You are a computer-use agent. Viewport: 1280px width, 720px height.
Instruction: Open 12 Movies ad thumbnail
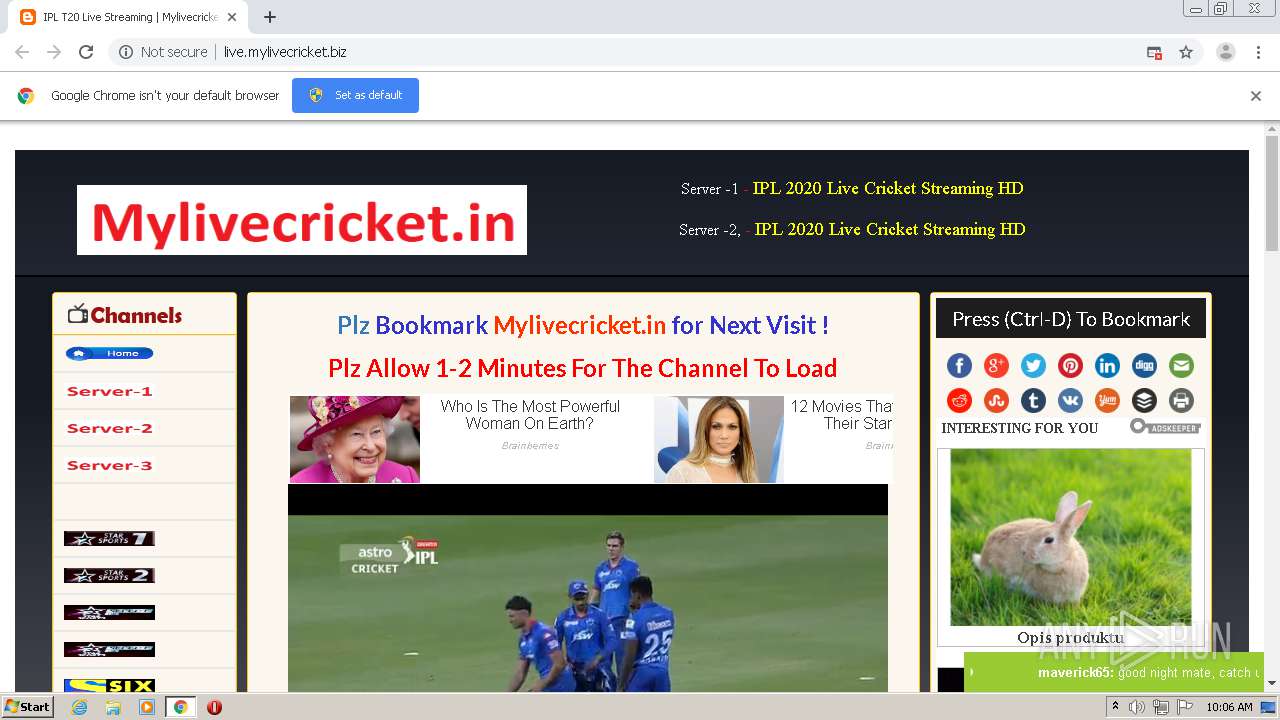tap(719, 439)
